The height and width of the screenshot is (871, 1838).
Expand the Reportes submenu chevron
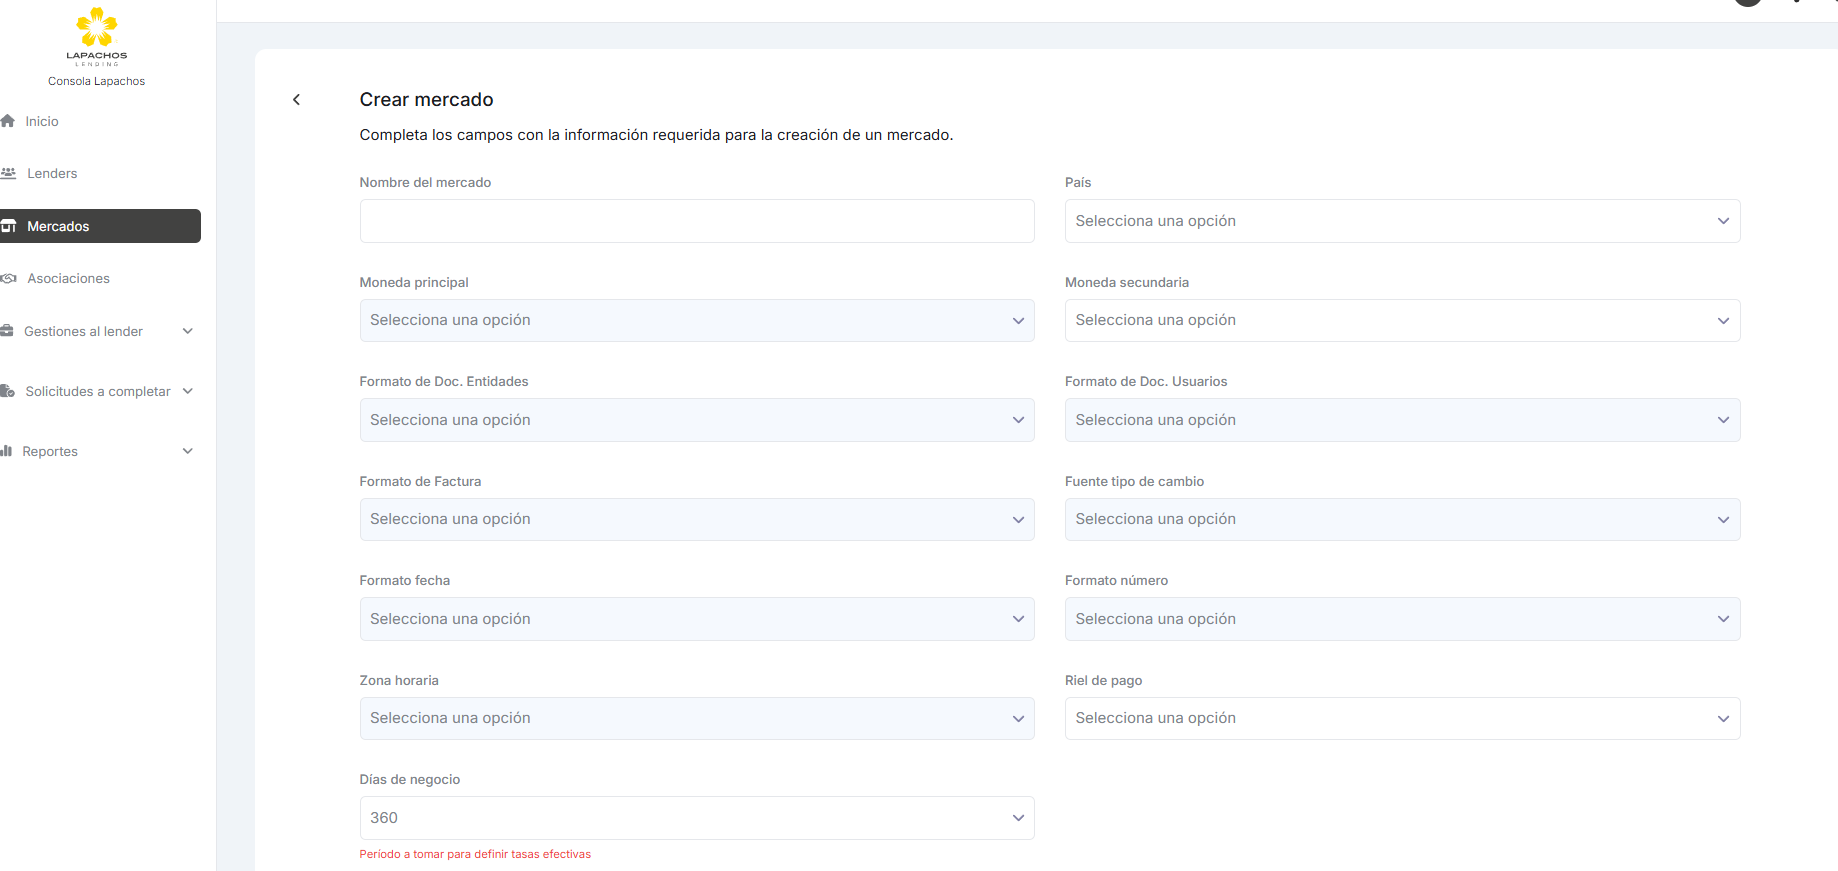point(187,451)
